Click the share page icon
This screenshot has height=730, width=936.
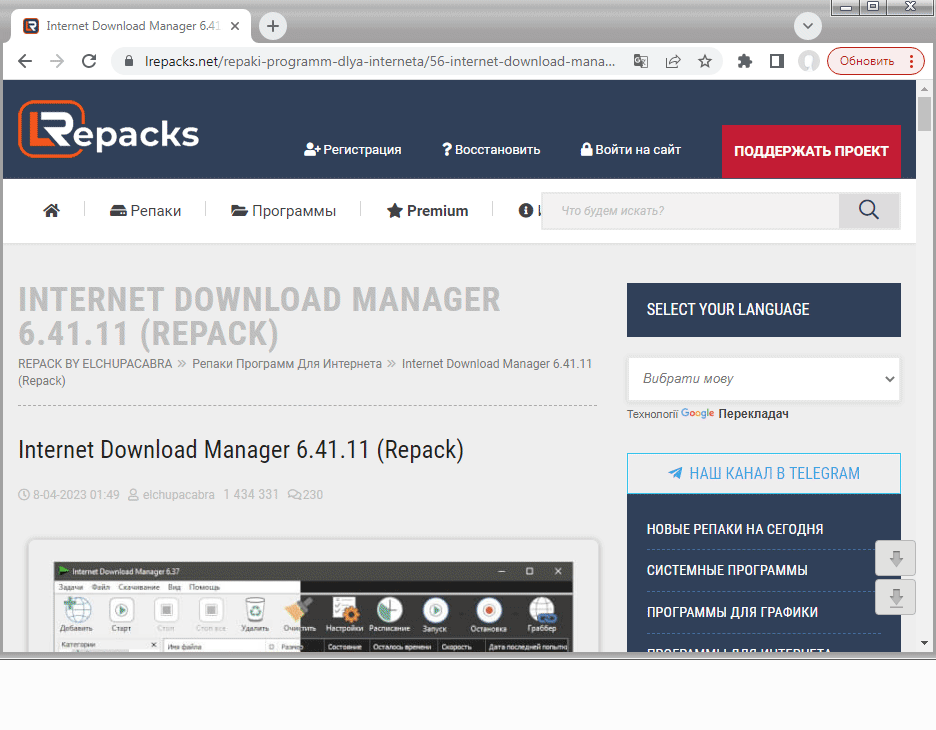(673, 61)
